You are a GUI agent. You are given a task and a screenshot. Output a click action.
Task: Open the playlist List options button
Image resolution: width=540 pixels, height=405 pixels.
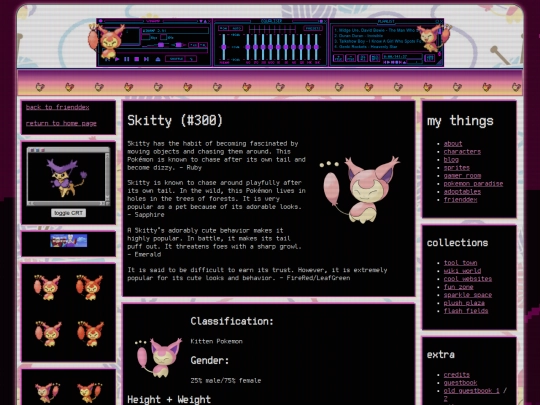430,58
